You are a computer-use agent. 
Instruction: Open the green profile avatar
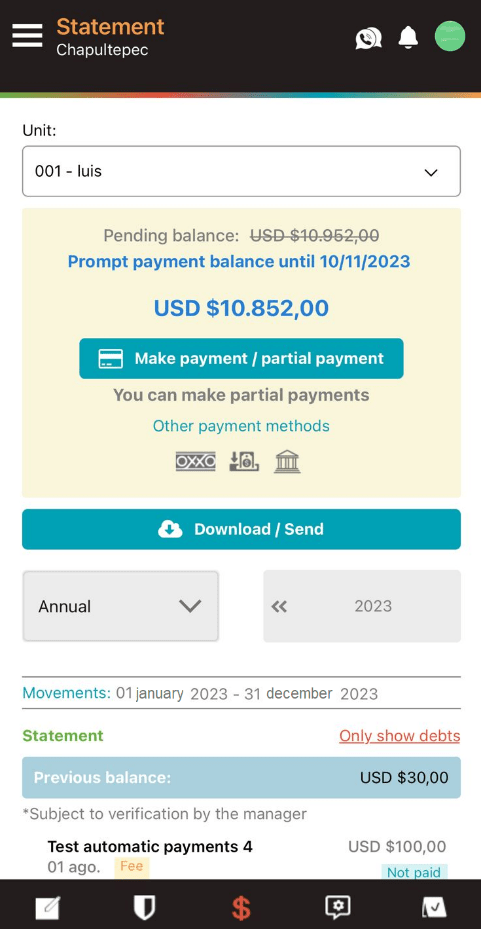(x=450, y=36)
